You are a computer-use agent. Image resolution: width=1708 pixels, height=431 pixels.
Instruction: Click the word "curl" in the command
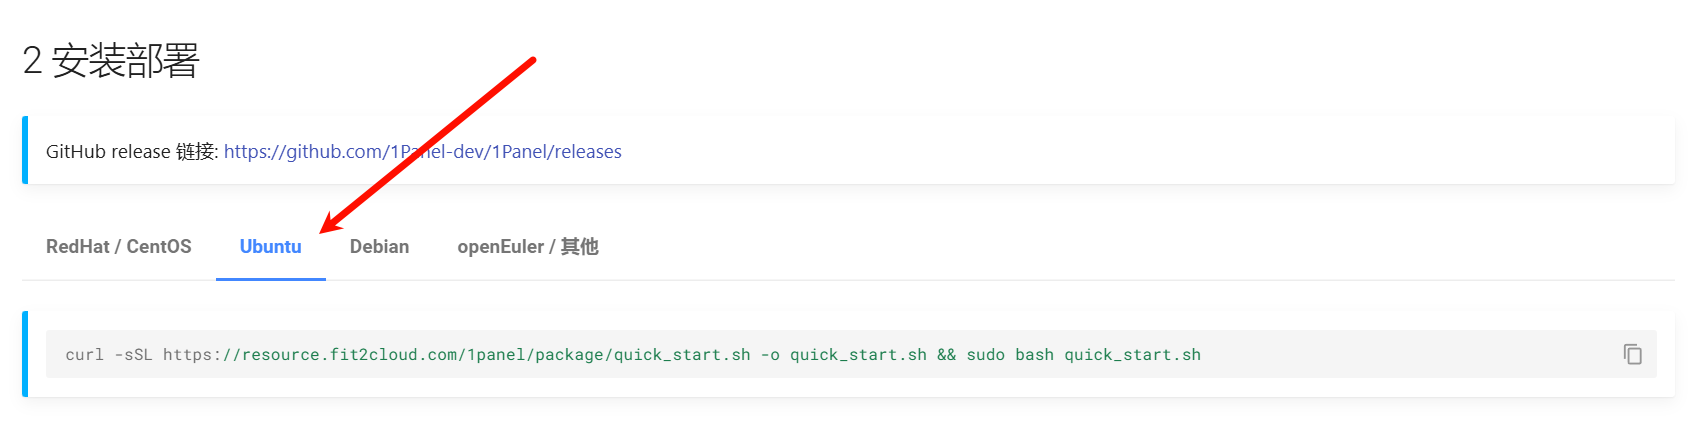click(84, 355)
